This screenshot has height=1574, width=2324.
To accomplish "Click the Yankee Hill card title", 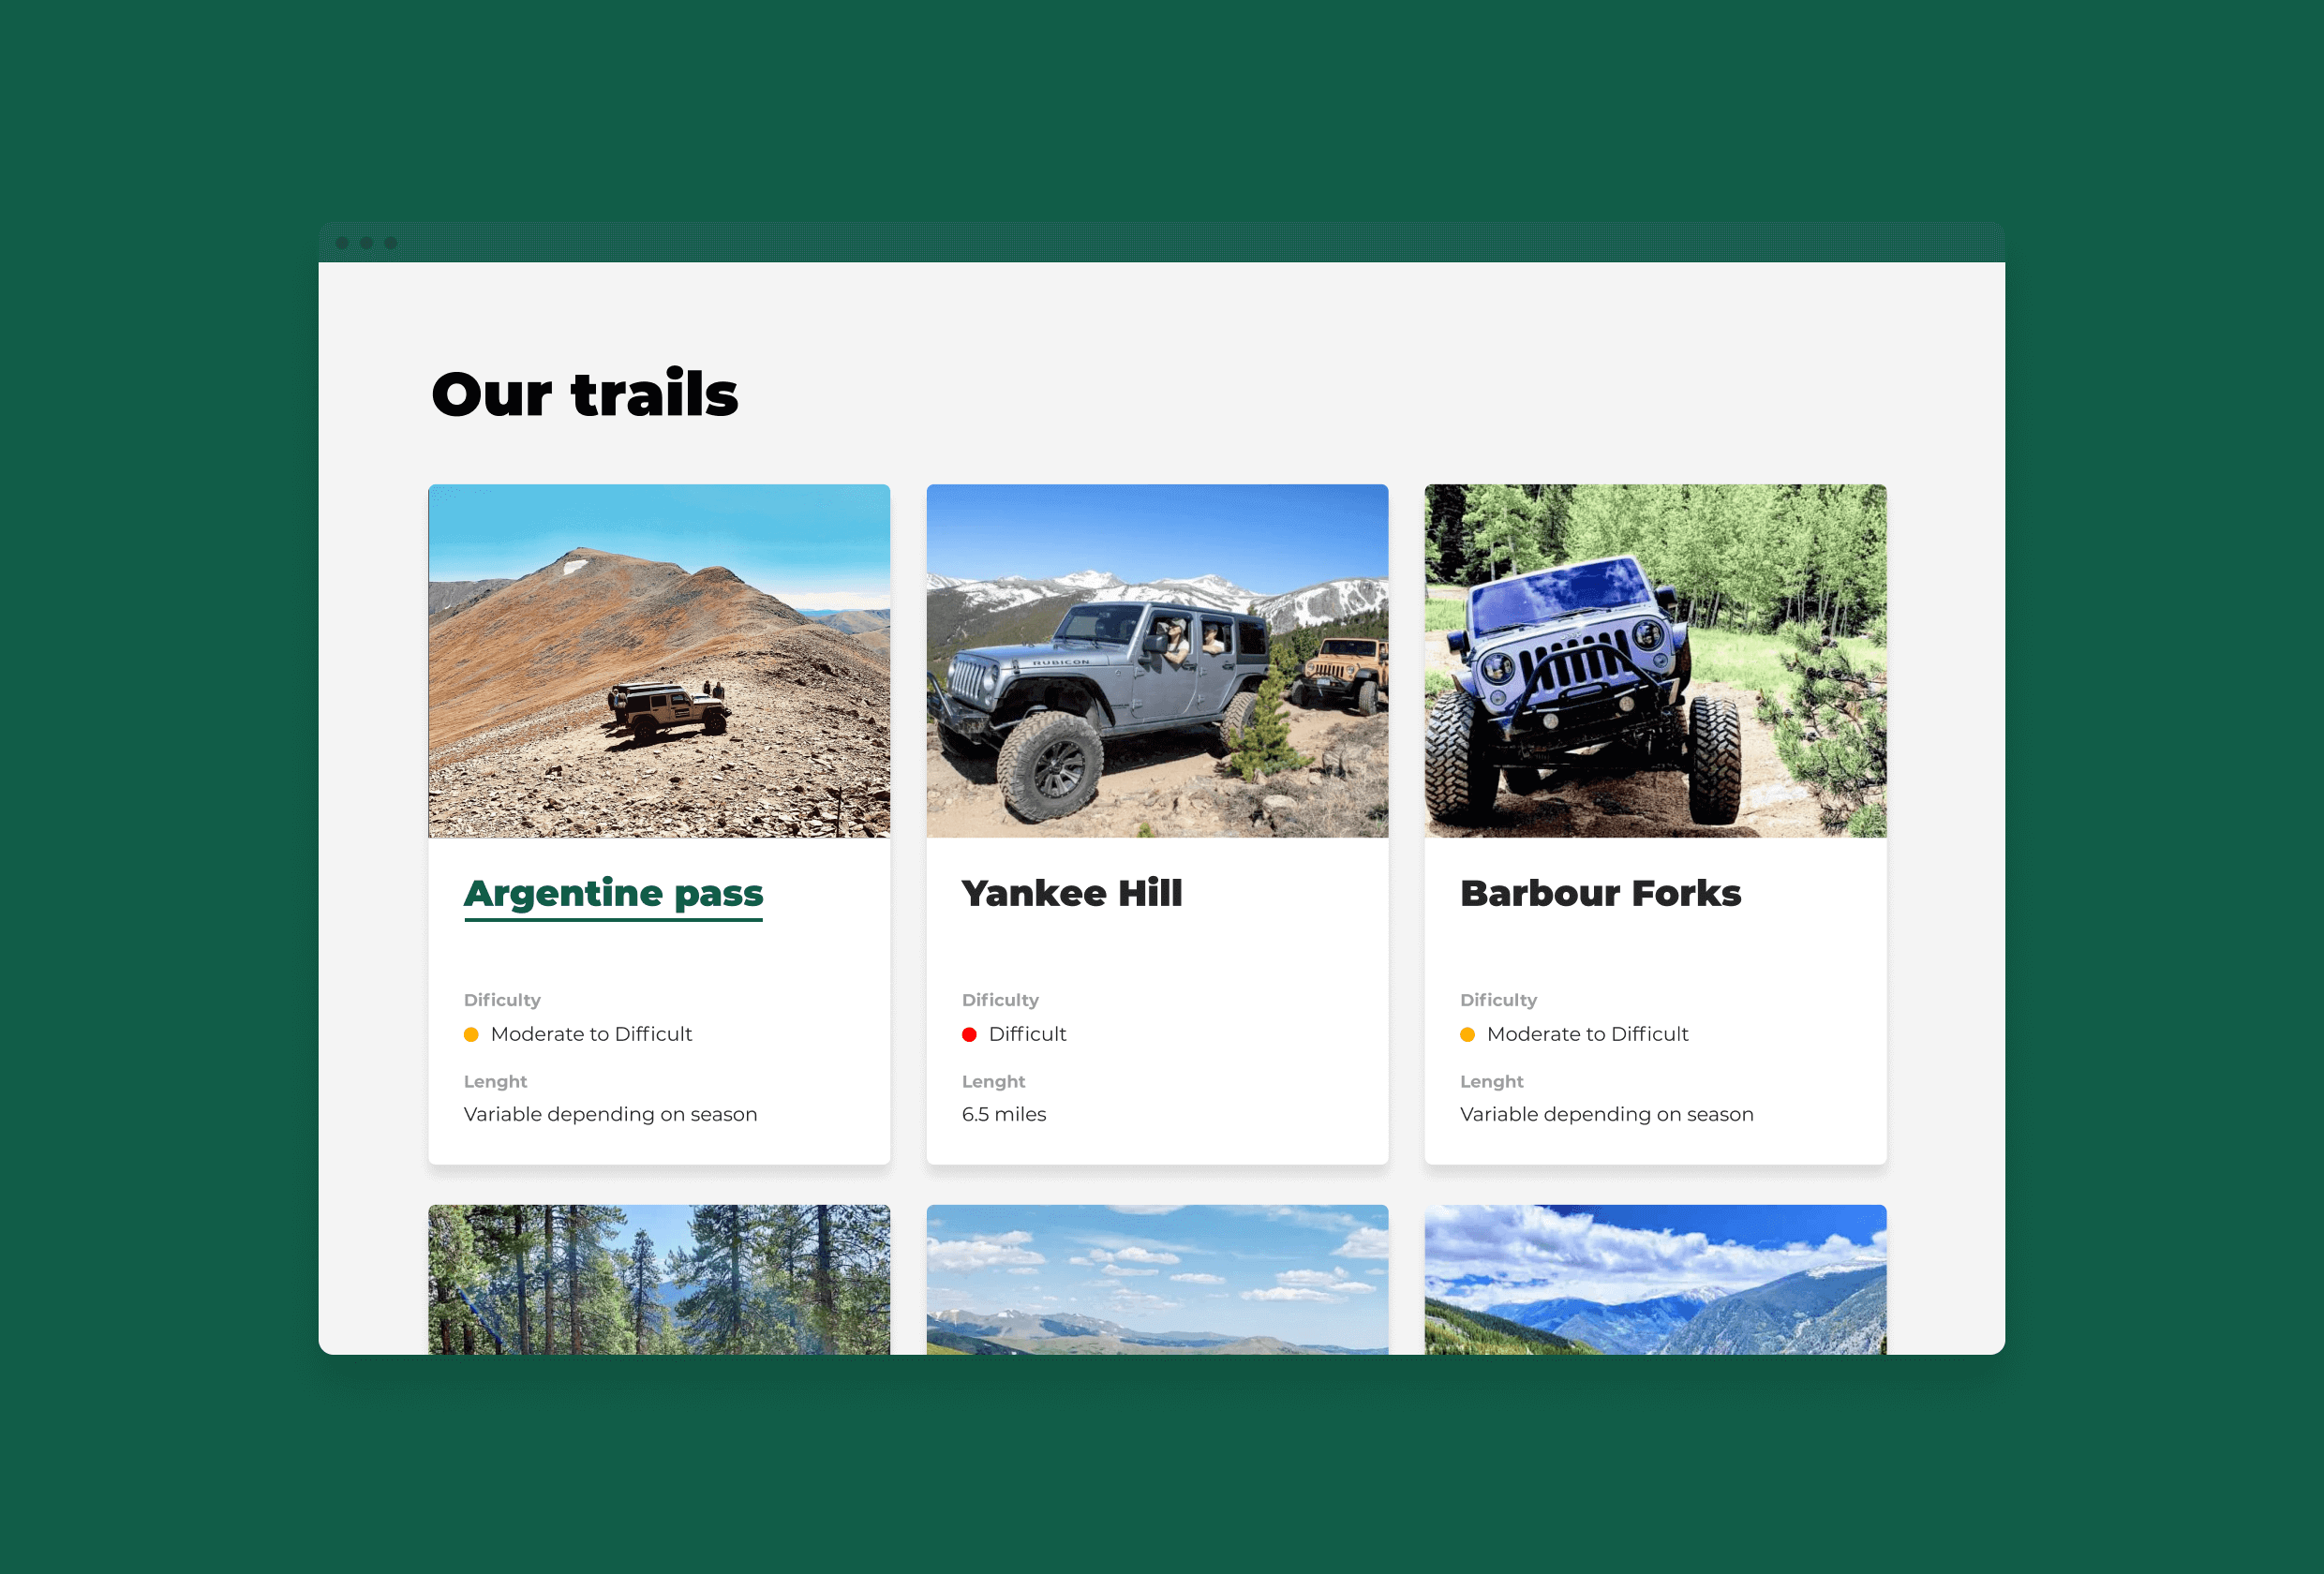I will (x=1072, y=893).
